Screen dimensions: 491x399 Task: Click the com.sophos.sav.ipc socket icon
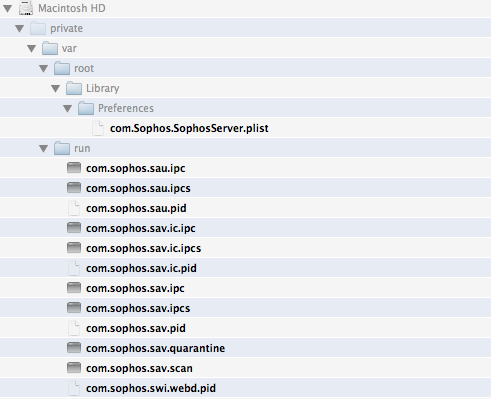(x=74, y=288)
